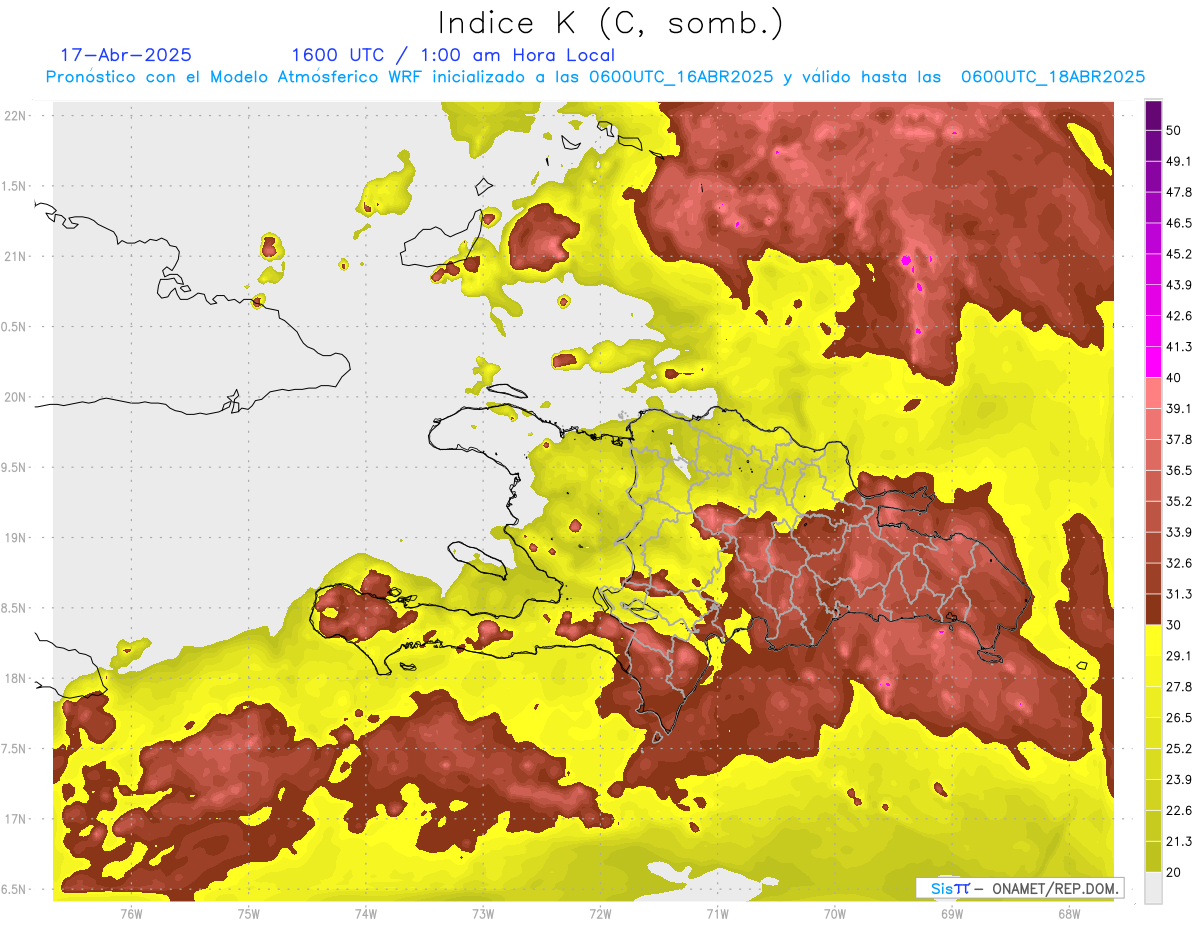This screenshot has width=1200, height=927.
Task: Click the '71W' longitude label
Action: (x=717, y=913)
